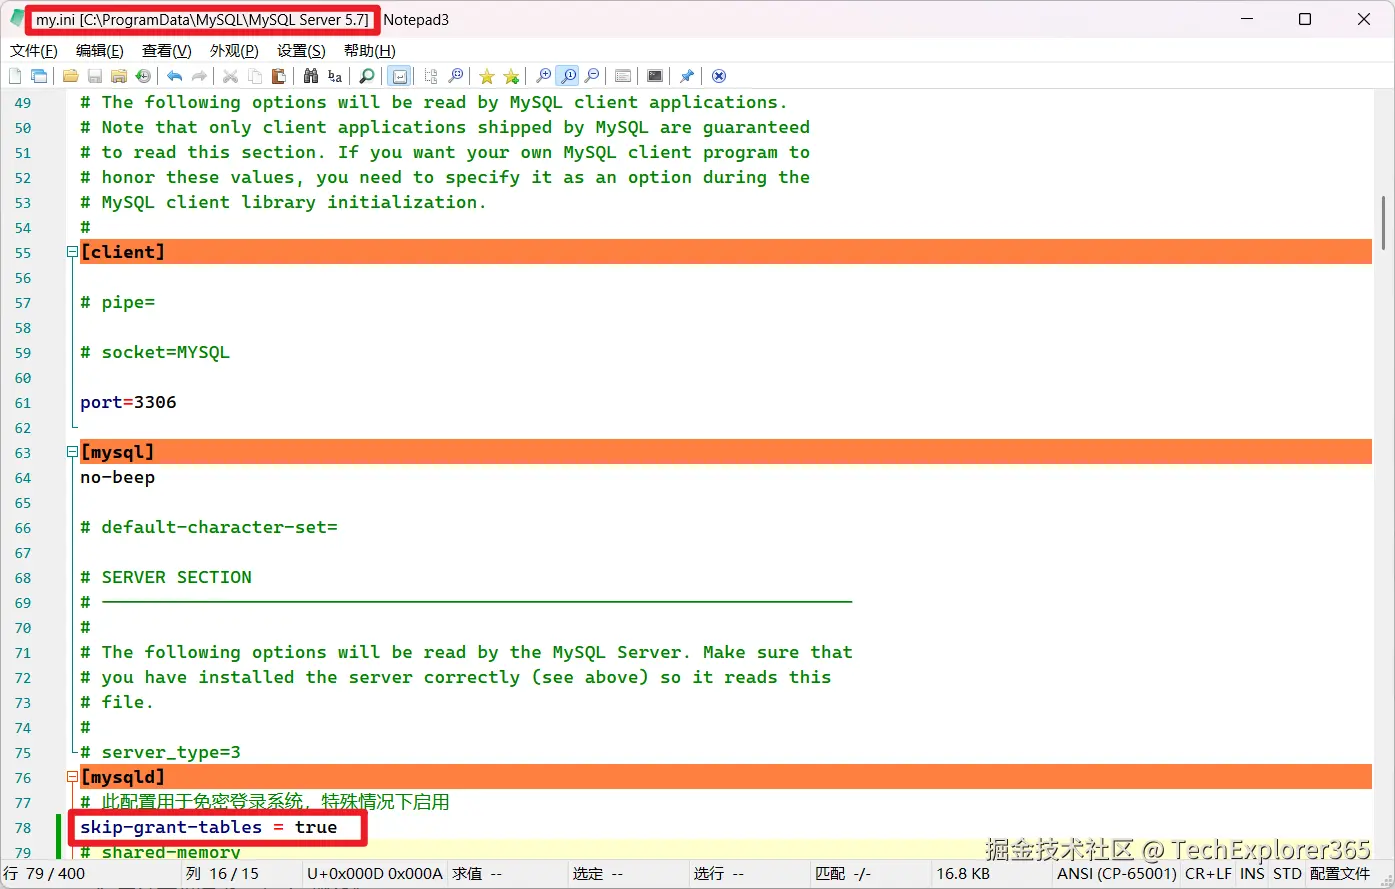Click the # pipe= comment line

coord(117,303)
